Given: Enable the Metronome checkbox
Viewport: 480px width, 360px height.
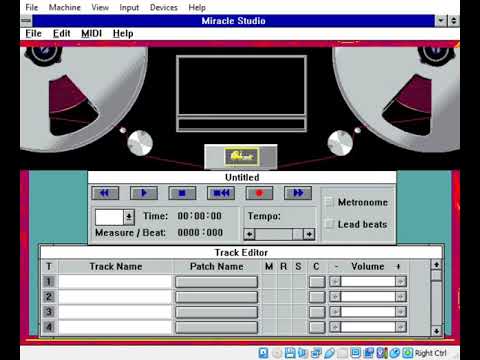Looking at the screenshot, I should coord(329,202).
